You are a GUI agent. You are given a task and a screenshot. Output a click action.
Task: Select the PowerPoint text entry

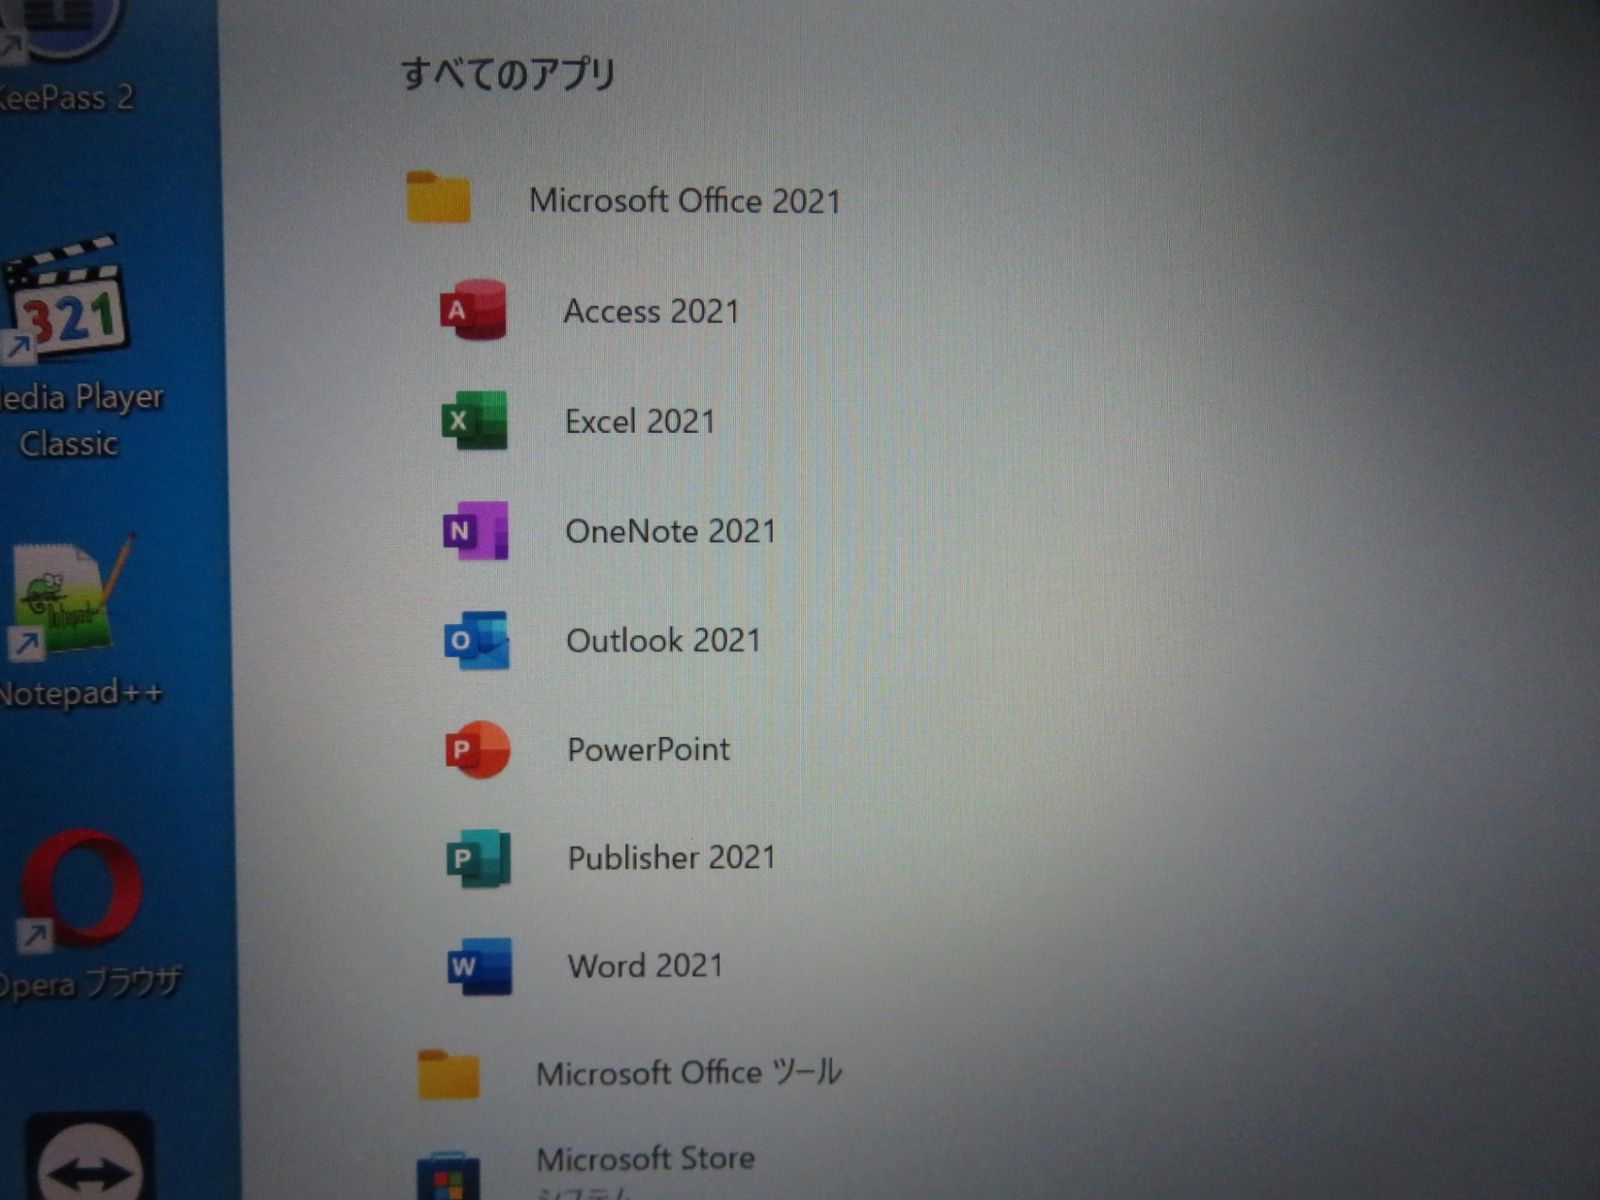(x=649, y=749)
